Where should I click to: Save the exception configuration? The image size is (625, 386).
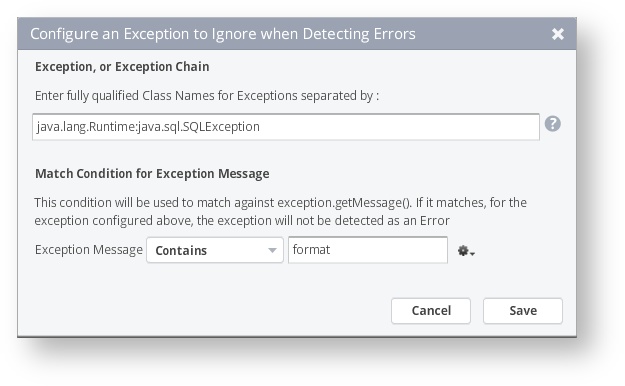[523, 311]
